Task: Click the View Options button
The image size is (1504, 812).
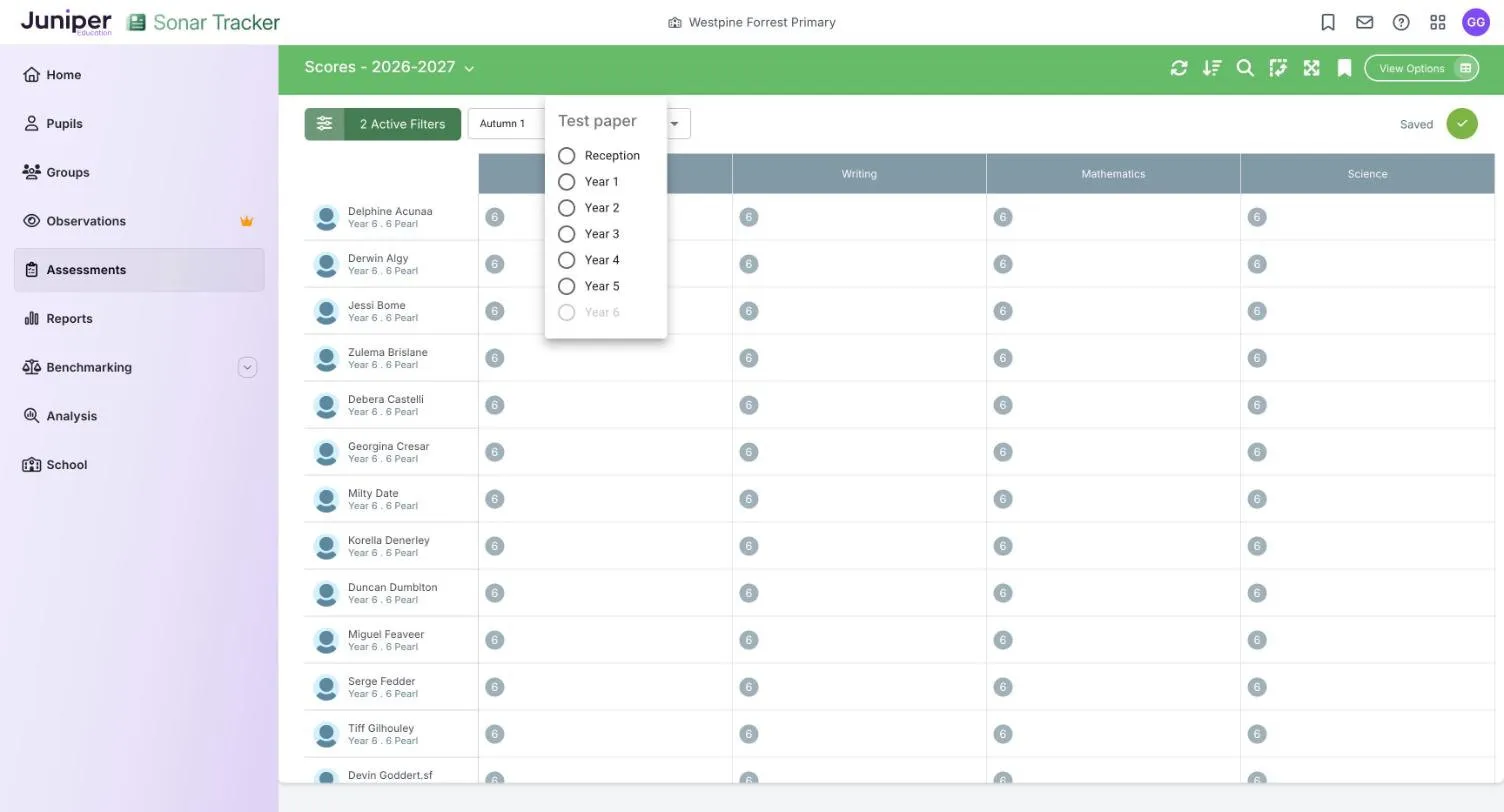Action: [1421, 68]
